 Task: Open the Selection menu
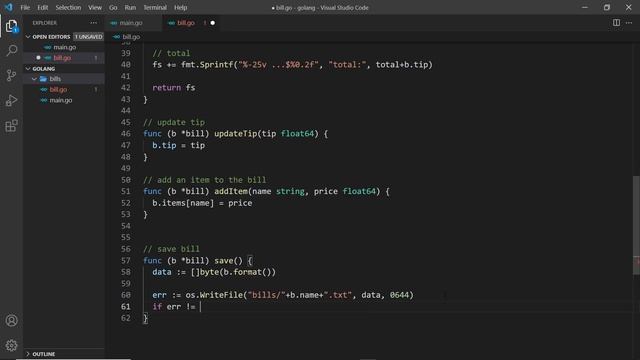point(68,7)
